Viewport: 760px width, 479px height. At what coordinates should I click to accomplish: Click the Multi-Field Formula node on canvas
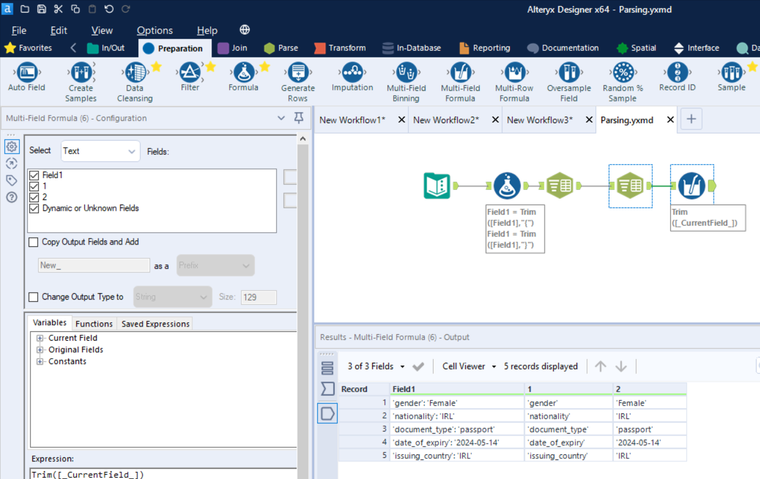point(692,186)
